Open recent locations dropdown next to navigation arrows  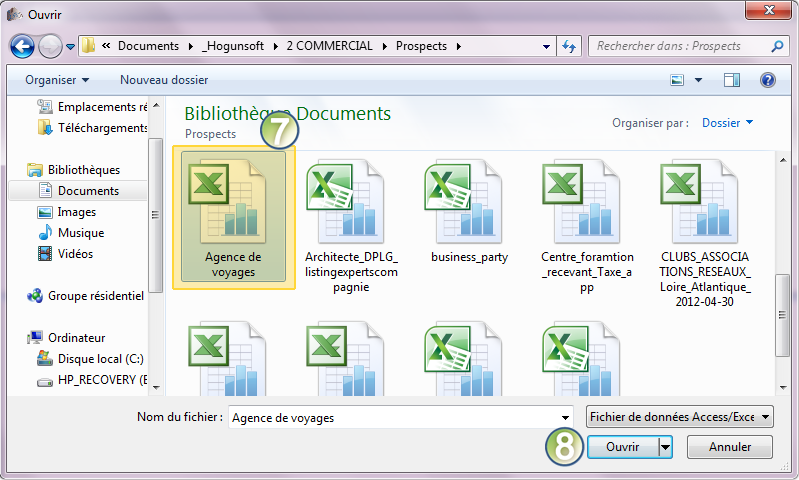pyautogui.click(x=70, y=46)
